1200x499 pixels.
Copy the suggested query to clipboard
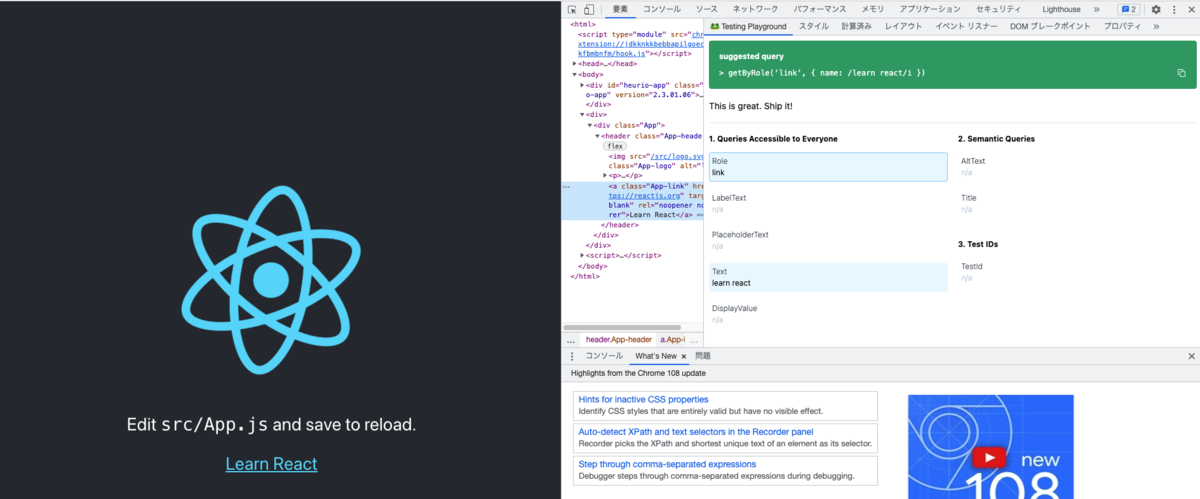[x=1181, y=73]
